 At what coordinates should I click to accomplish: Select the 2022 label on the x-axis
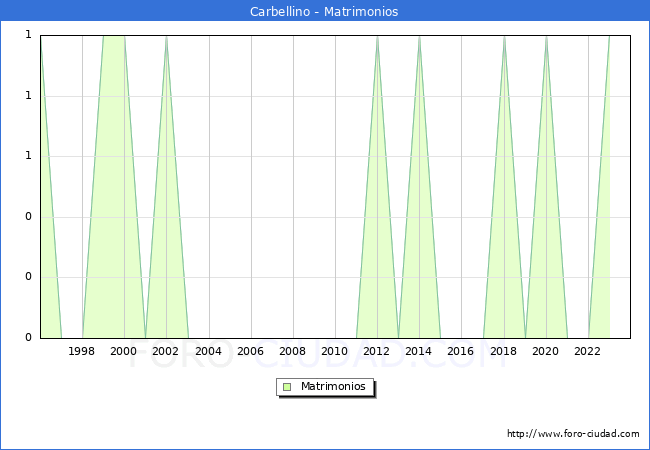tap(587, 351)
